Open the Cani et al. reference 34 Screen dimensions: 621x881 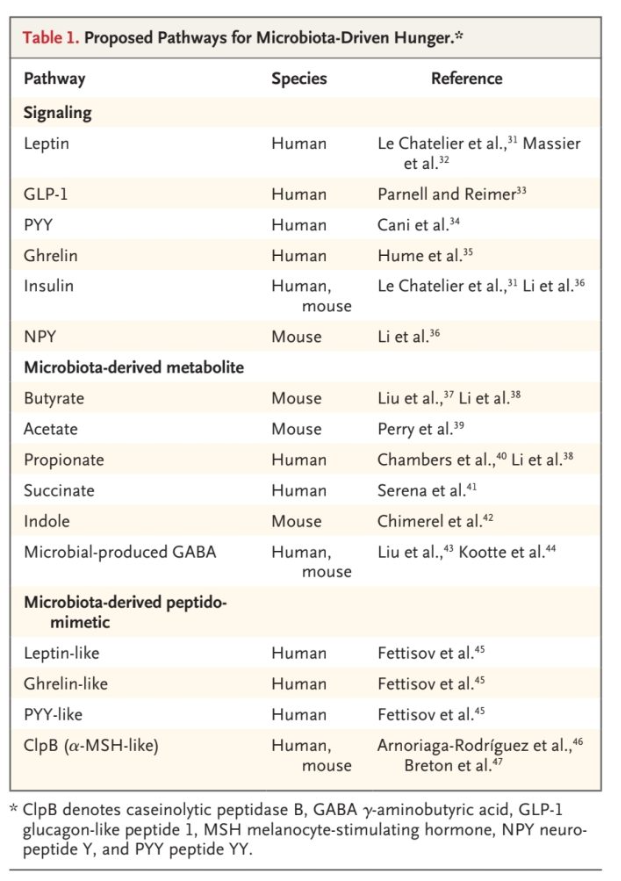tap(419, 225)
